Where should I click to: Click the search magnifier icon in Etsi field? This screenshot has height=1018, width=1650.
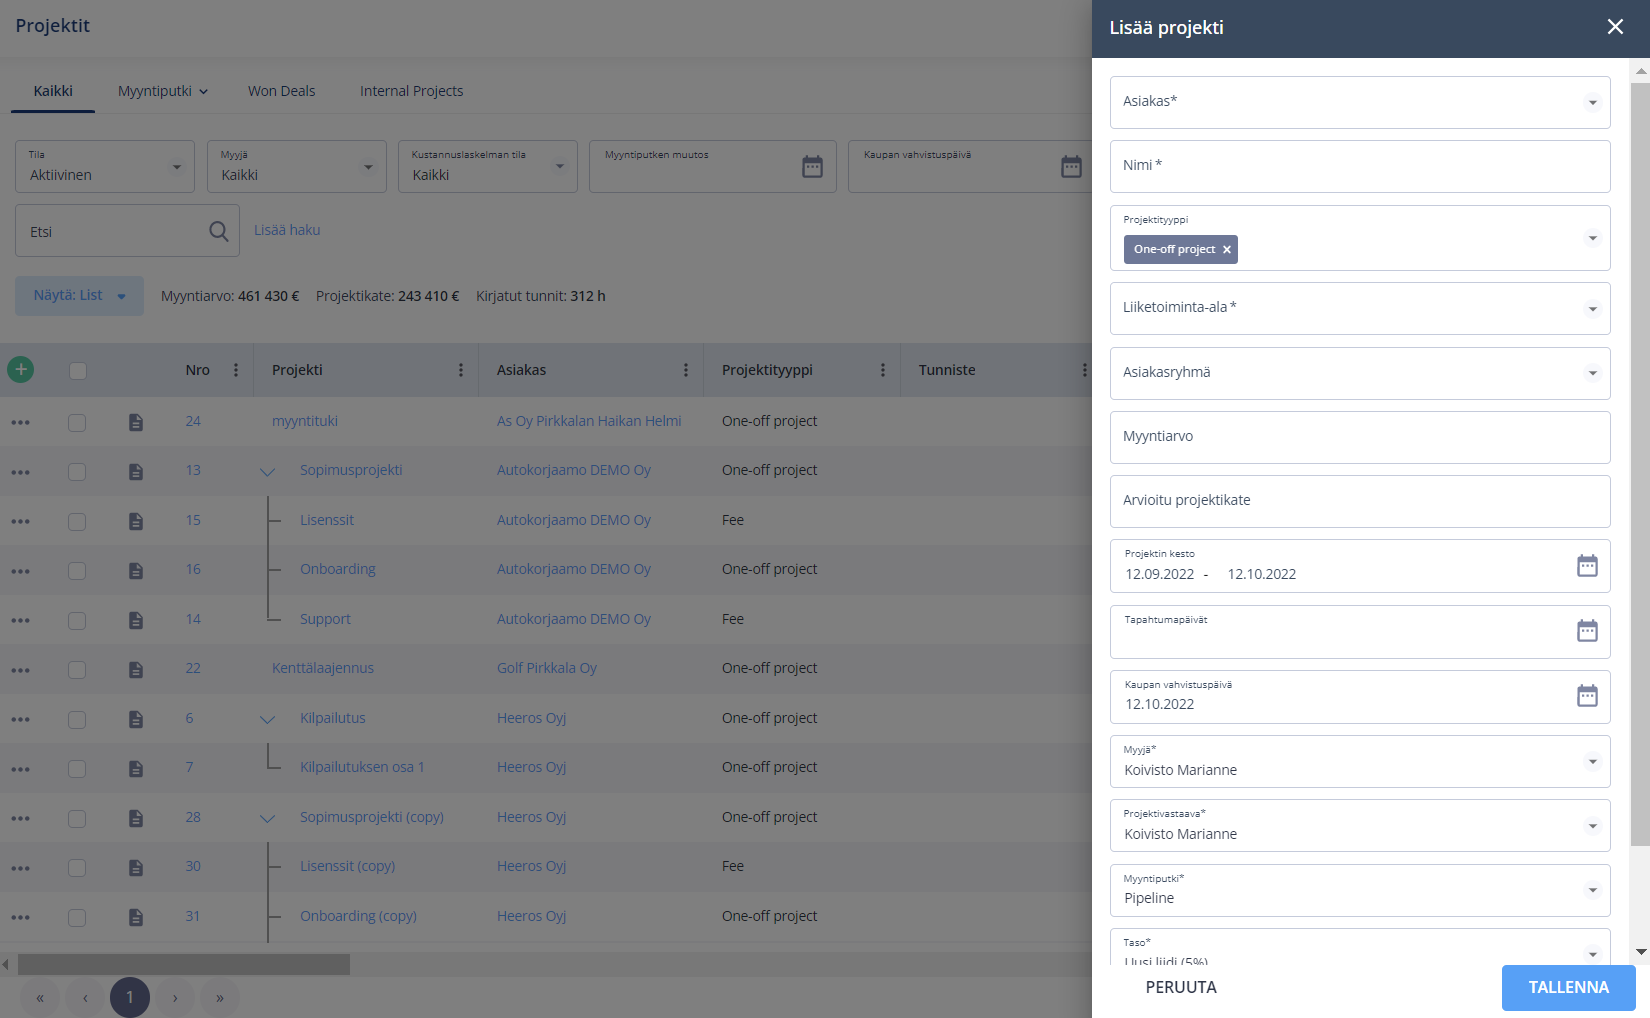pyautogui.click(x=218, y=231)
